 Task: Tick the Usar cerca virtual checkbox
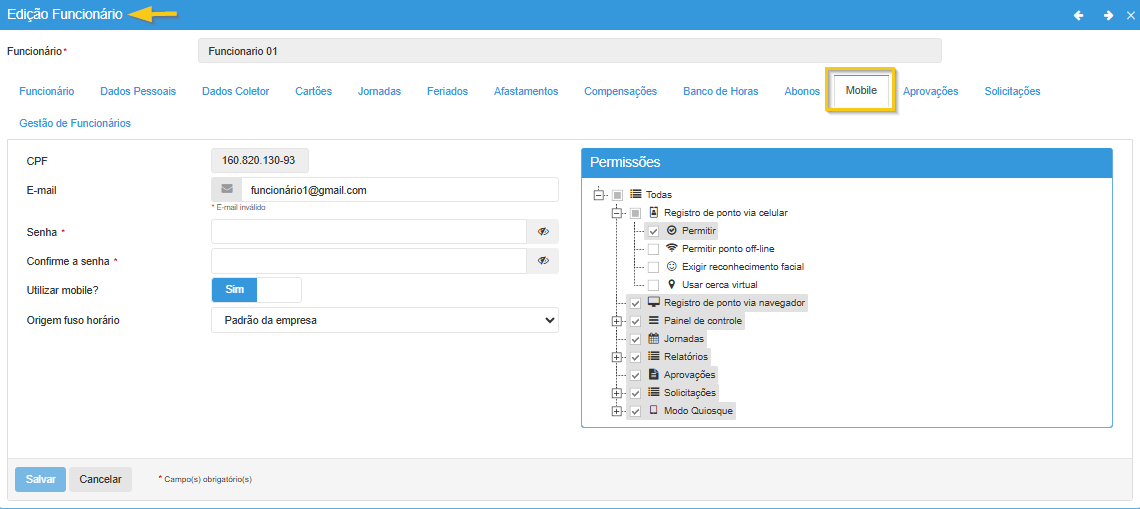pyautogui.click(x=653, y=285)
